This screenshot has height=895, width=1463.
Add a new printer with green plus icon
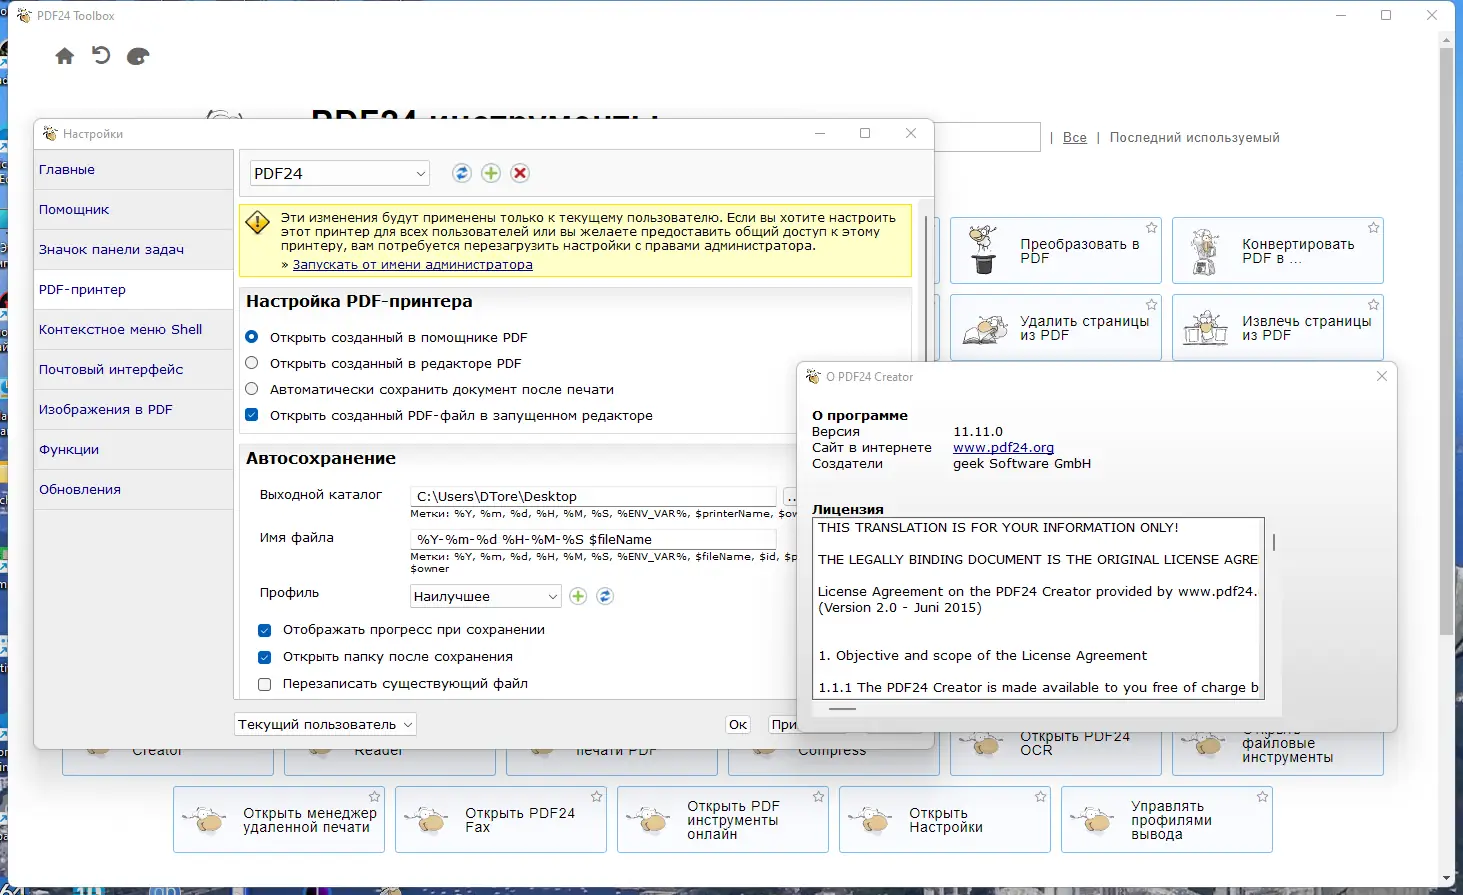click(x=491, y=173)
